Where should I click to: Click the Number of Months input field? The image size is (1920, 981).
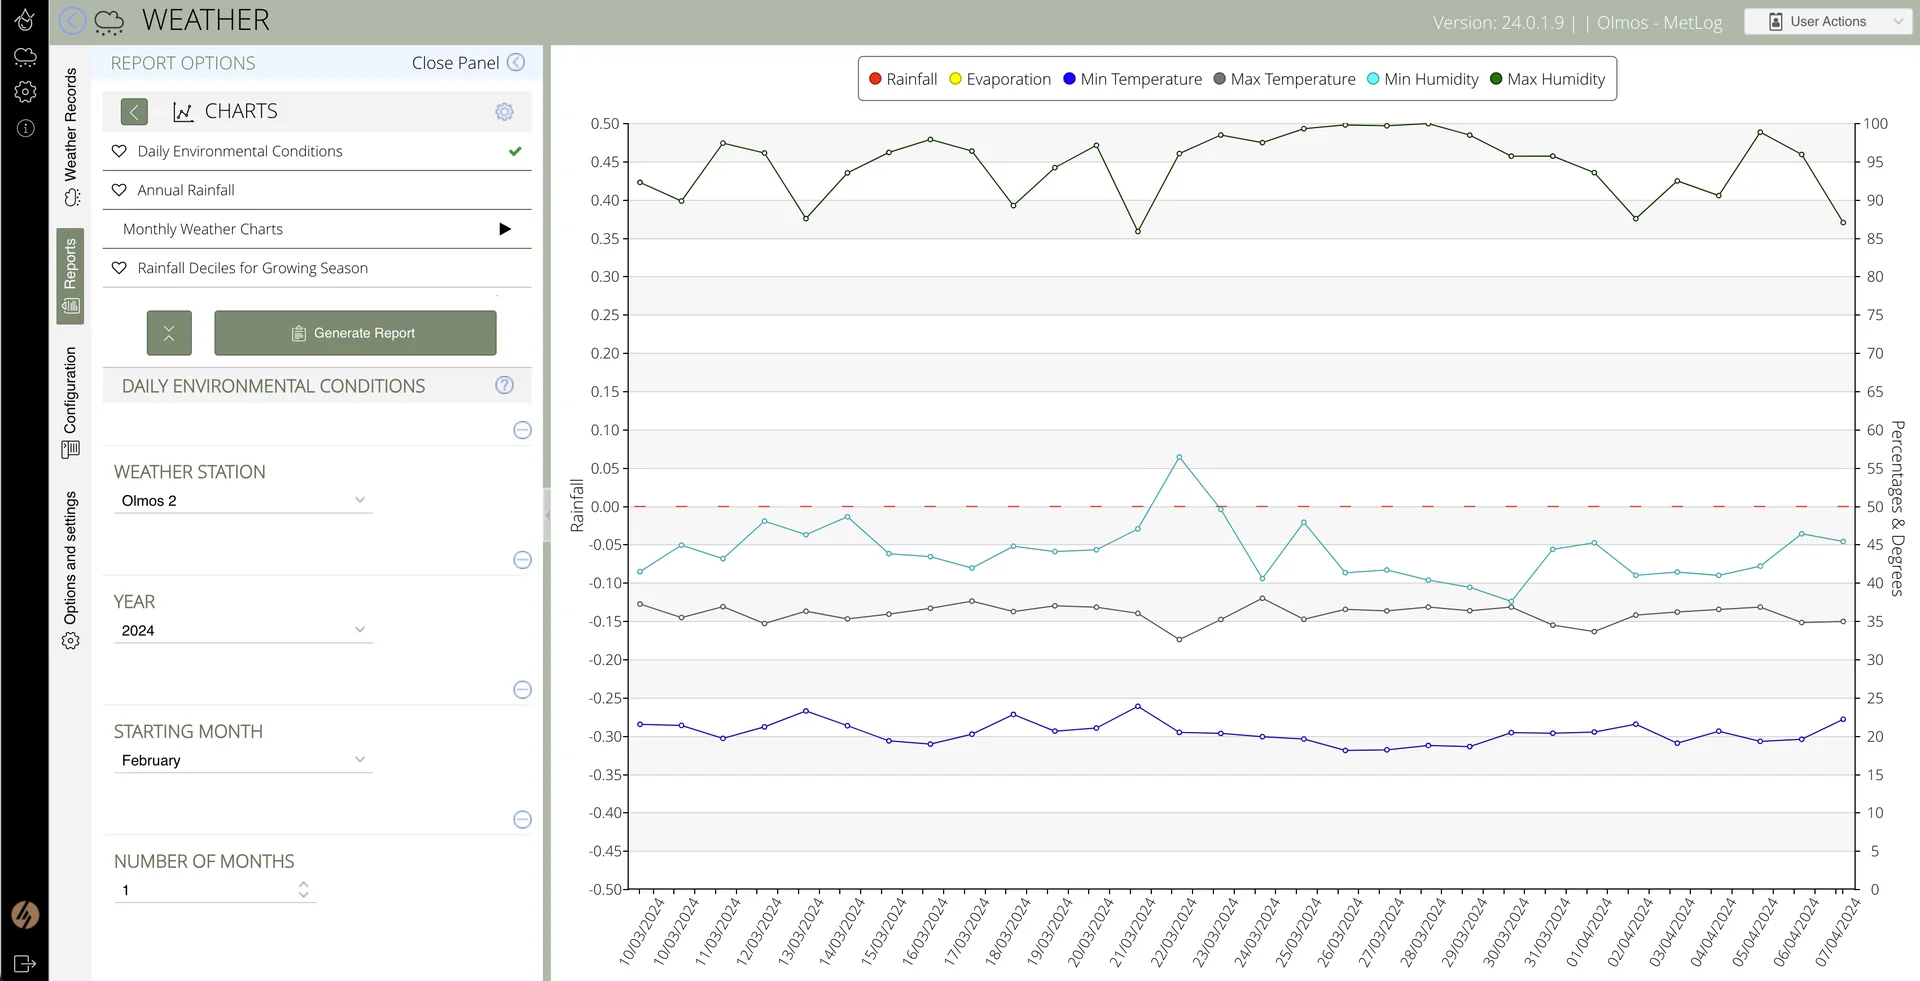(x=215, y=890)
